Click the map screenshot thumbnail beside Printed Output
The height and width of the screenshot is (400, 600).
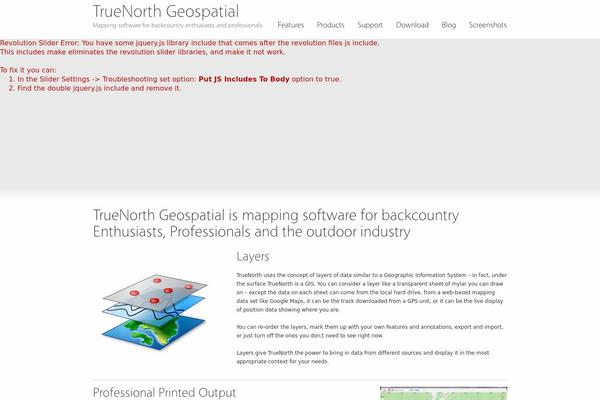443,393
